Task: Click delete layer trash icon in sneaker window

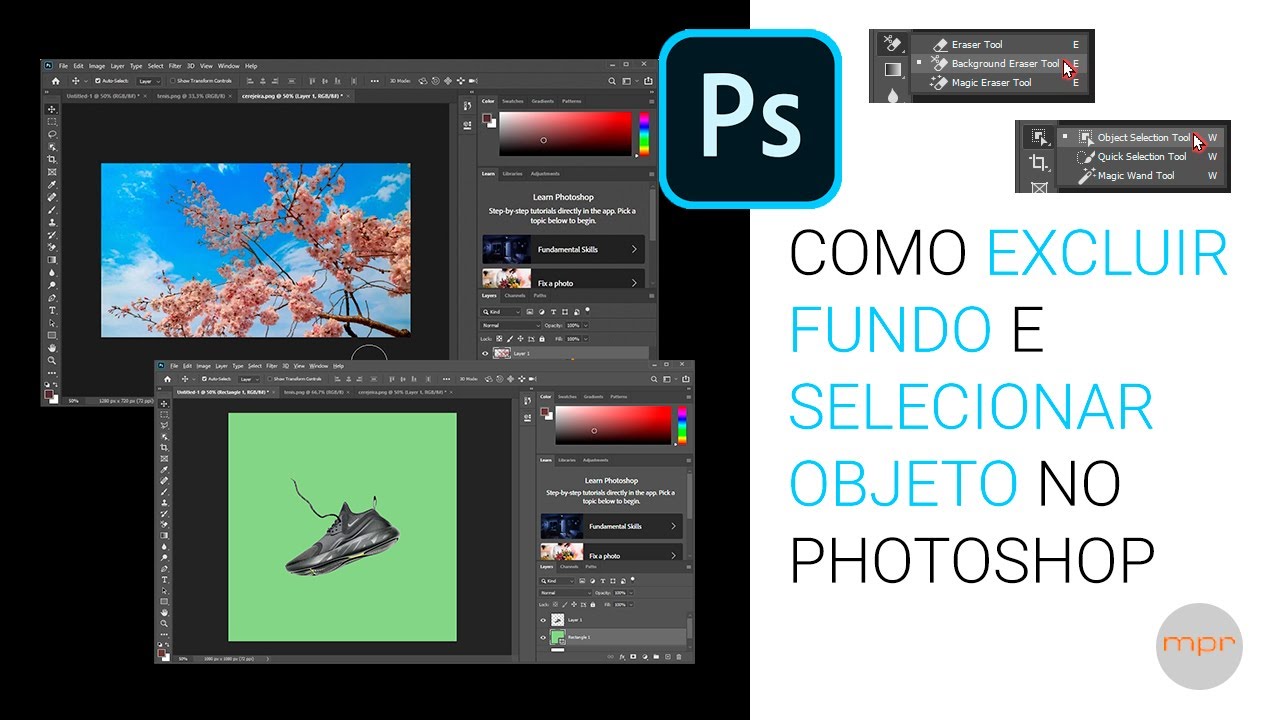Action: pos(679,657)
